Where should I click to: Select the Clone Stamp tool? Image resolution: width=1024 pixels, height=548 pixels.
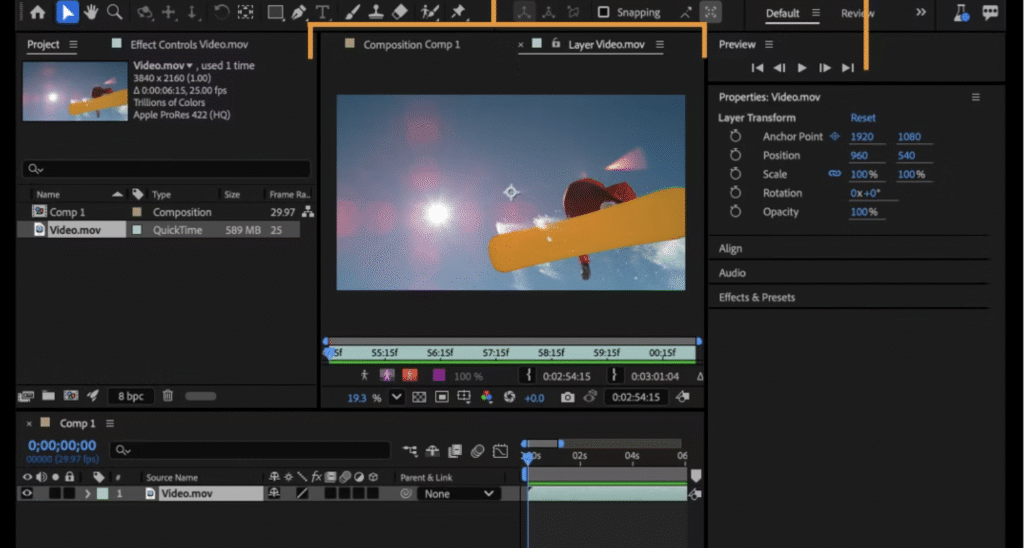[x=376, y=12]
